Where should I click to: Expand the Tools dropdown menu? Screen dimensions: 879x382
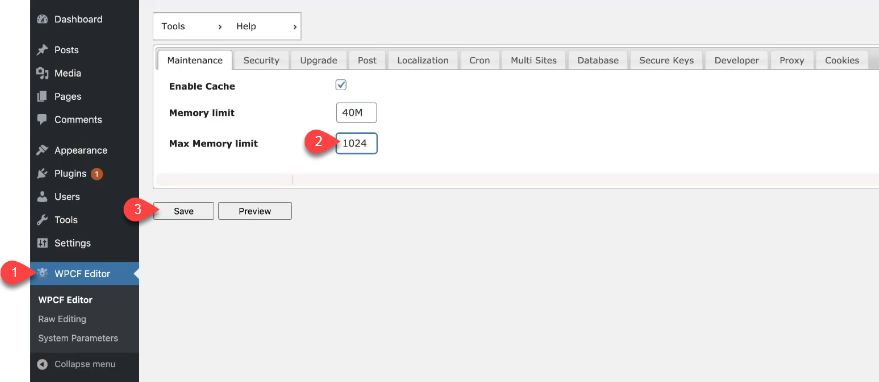(192, 26)
